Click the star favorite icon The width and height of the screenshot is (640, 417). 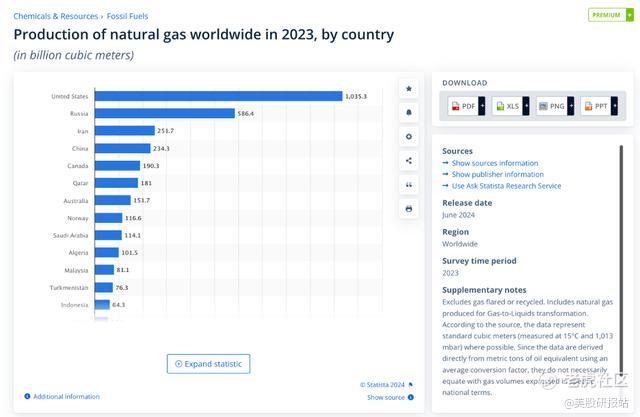tap(408, 88)
